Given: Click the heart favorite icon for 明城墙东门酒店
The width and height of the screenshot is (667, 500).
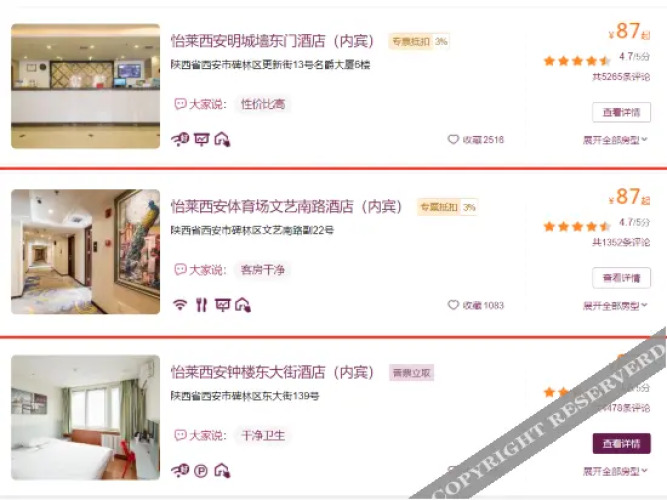Looking at the screenshot, I should 453,140.
